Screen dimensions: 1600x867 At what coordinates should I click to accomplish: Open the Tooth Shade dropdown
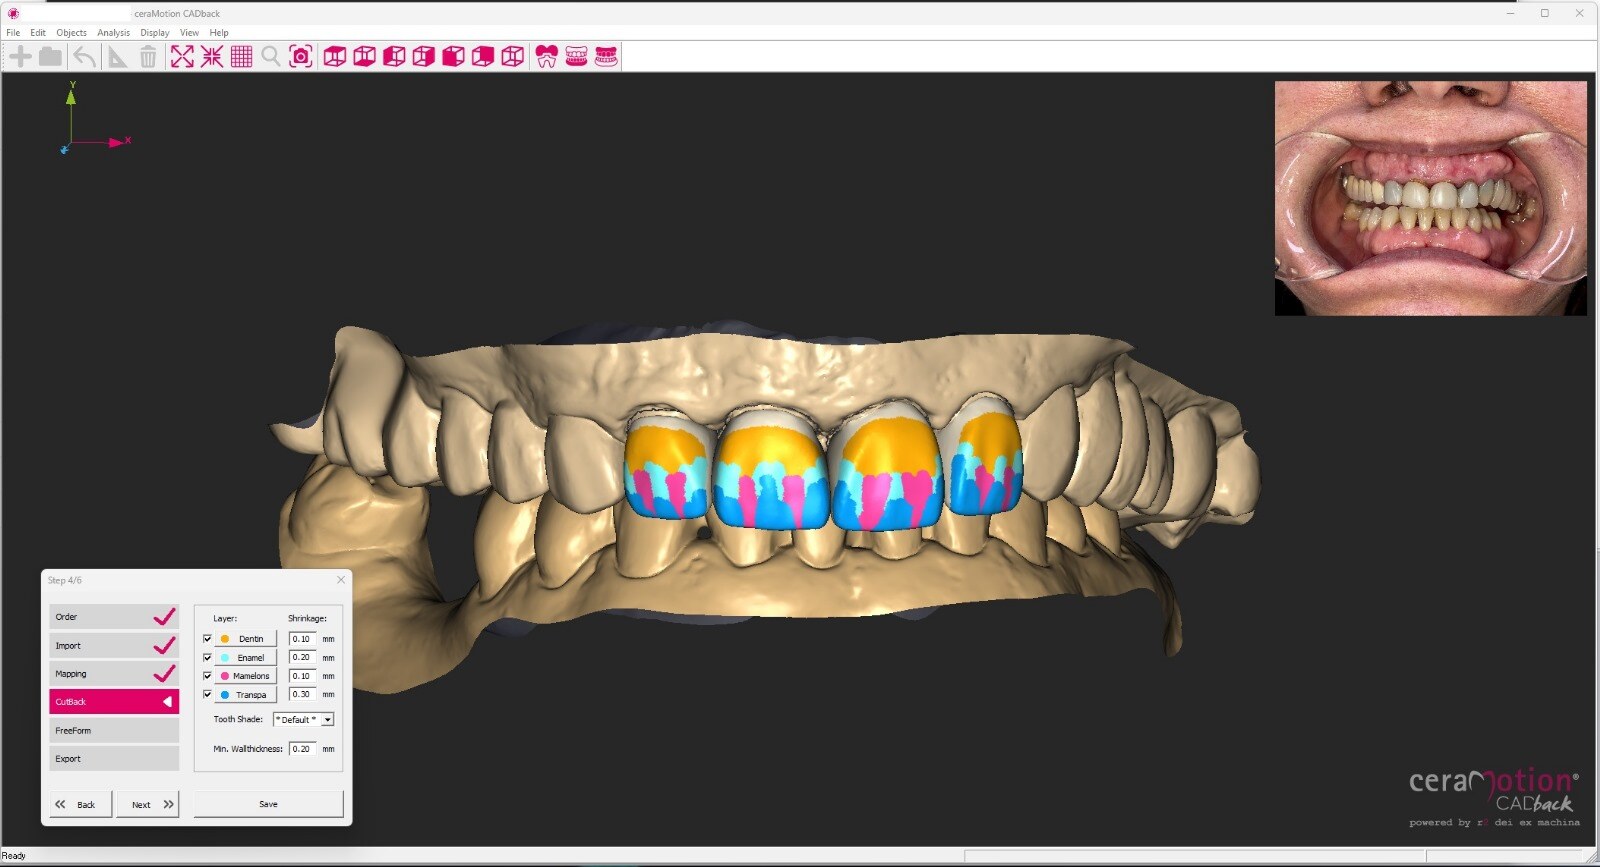click(303, 720)
